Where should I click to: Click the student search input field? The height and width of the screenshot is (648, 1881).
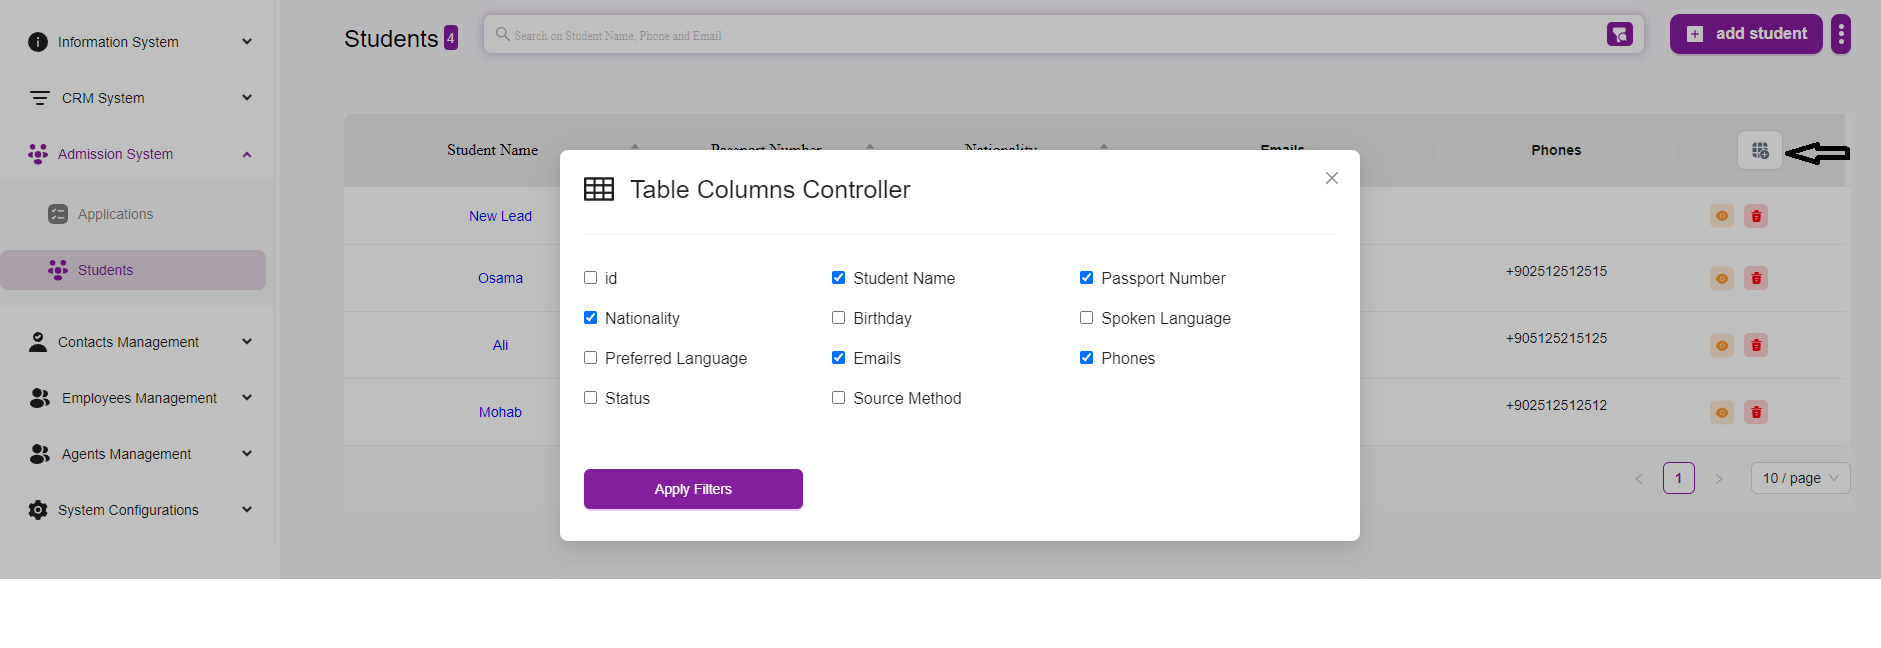click(1050, 35)
